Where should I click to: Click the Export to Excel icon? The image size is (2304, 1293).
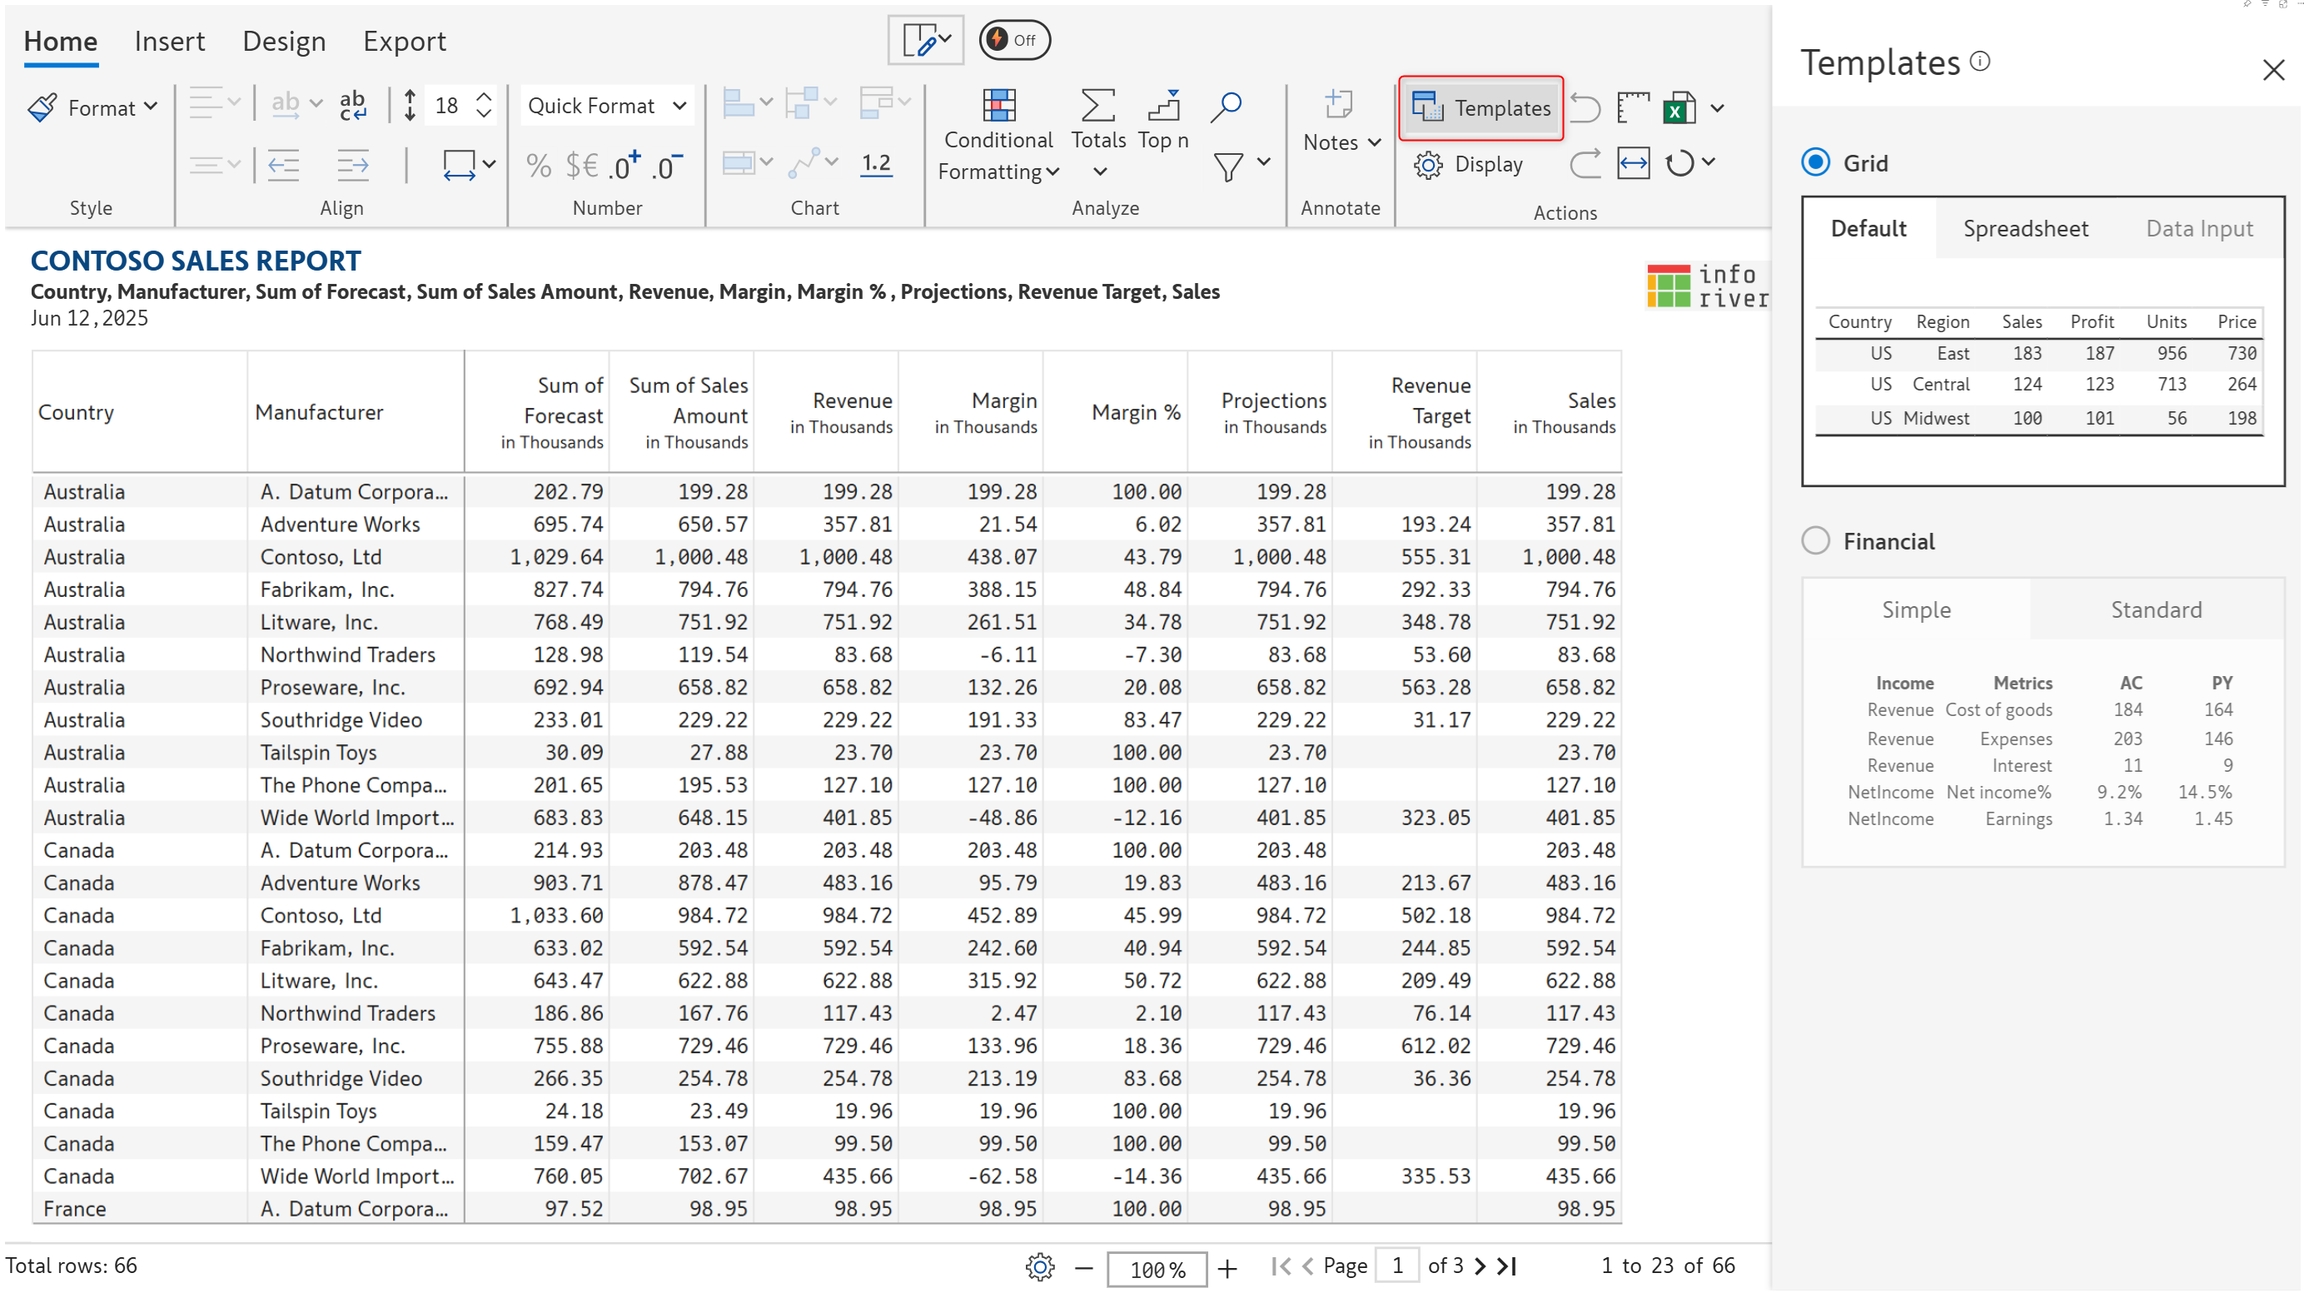(1679, 108)
